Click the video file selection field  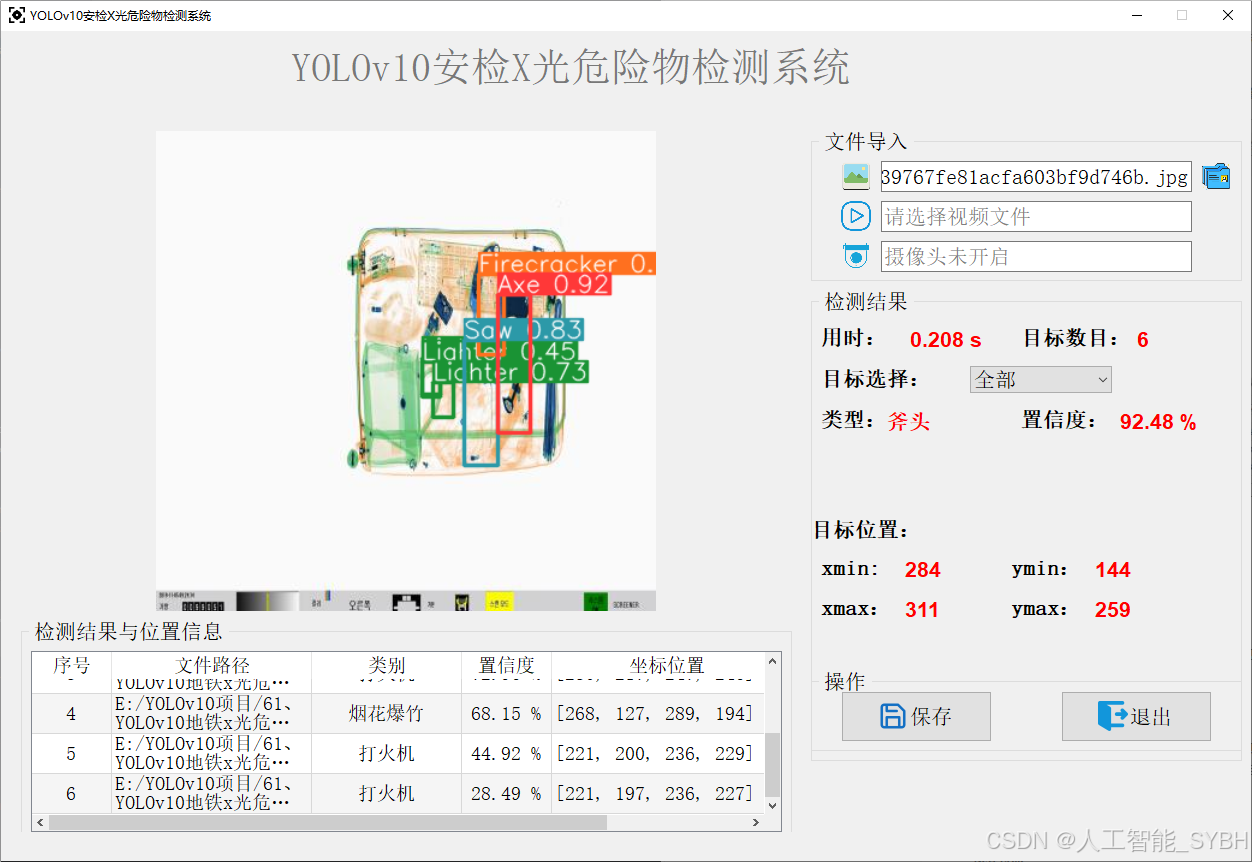coord(1036,216)
